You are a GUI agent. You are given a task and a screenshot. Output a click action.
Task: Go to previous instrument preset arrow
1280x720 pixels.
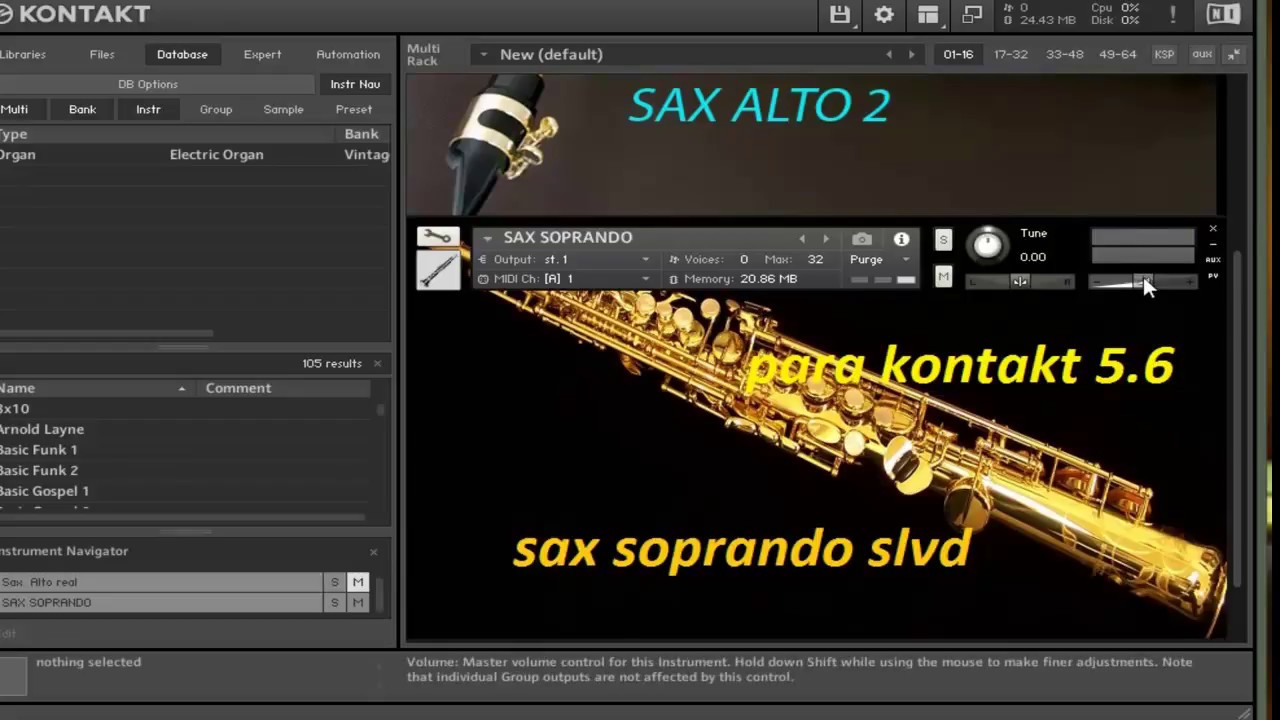tap(801, 239)
